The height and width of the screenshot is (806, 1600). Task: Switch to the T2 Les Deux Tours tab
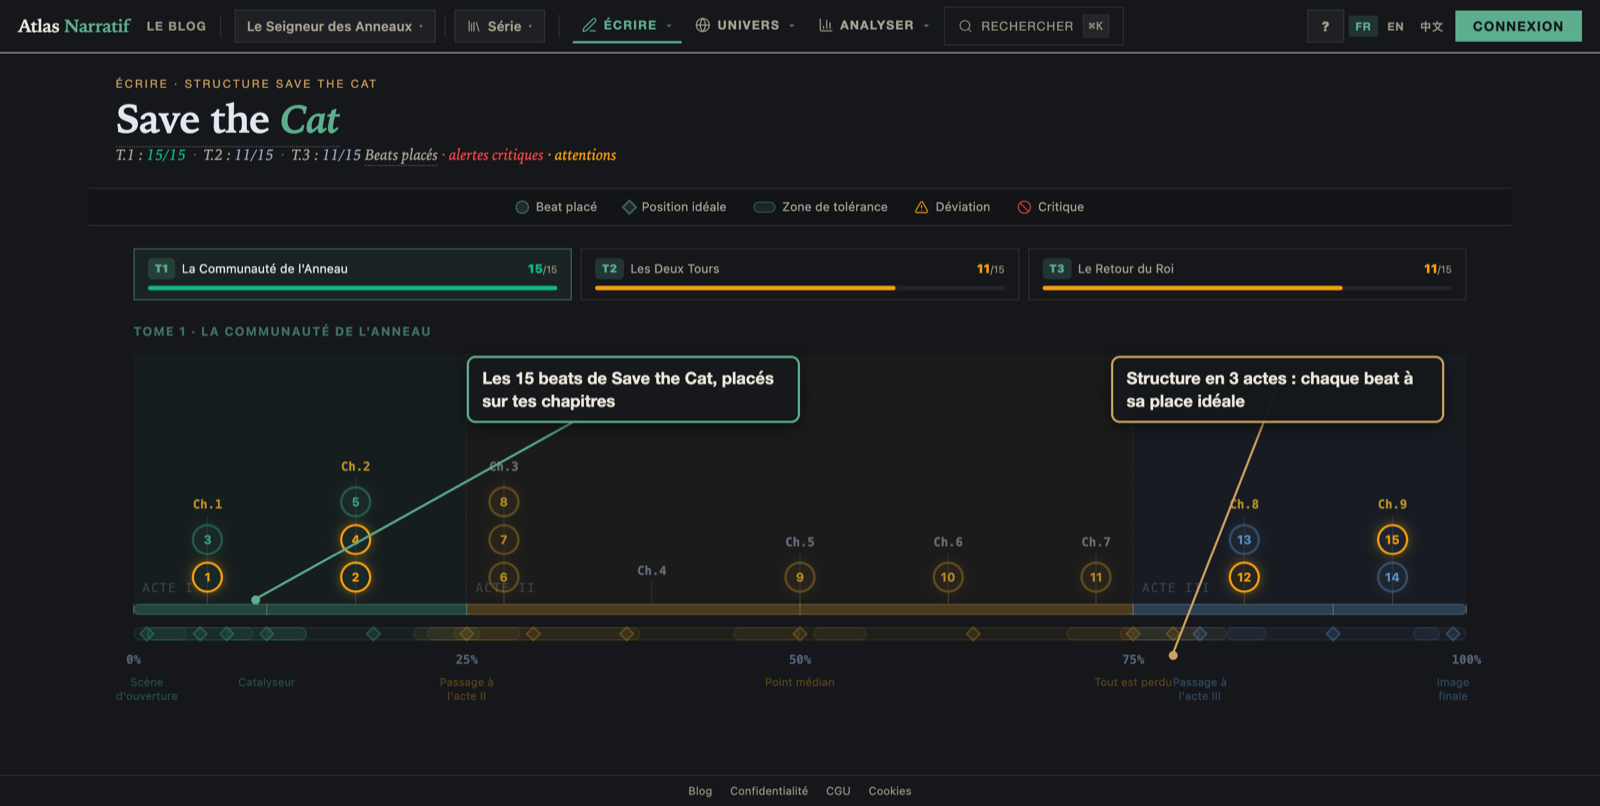click(800, 274)
